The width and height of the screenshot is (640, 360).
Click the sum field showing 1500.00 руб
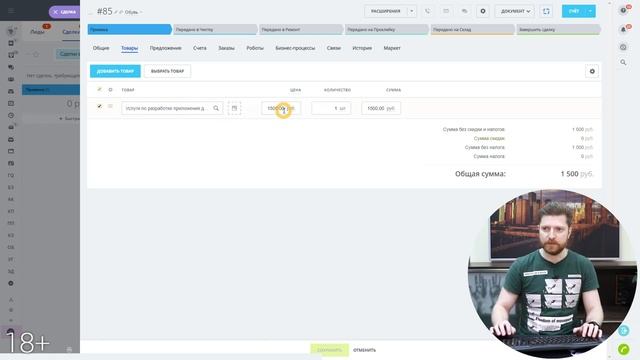pyautogui.click(x=381, y=108)
